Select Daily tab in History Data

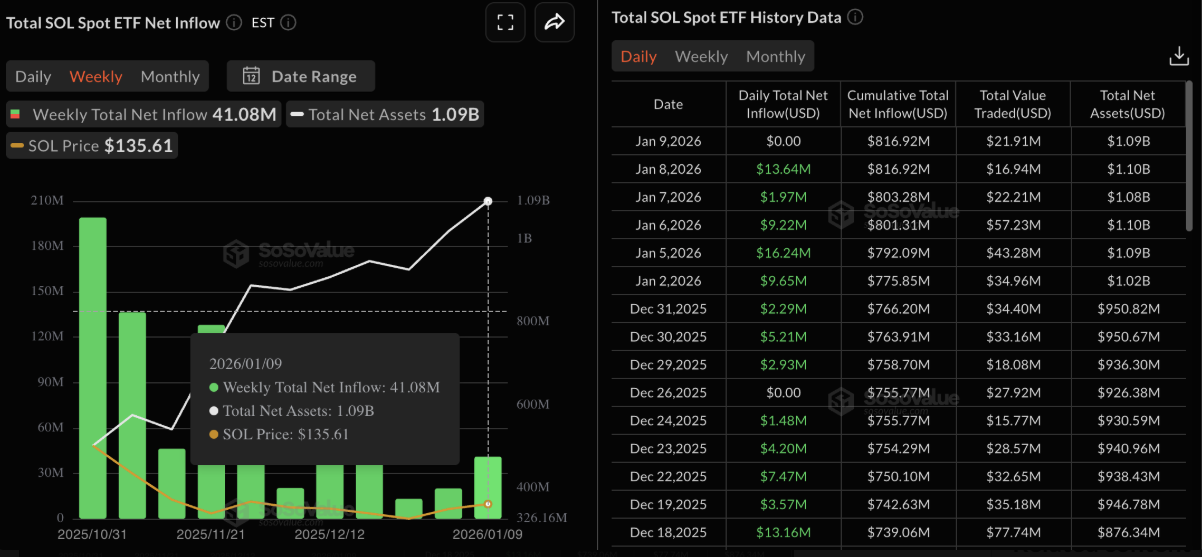point(638,56)
